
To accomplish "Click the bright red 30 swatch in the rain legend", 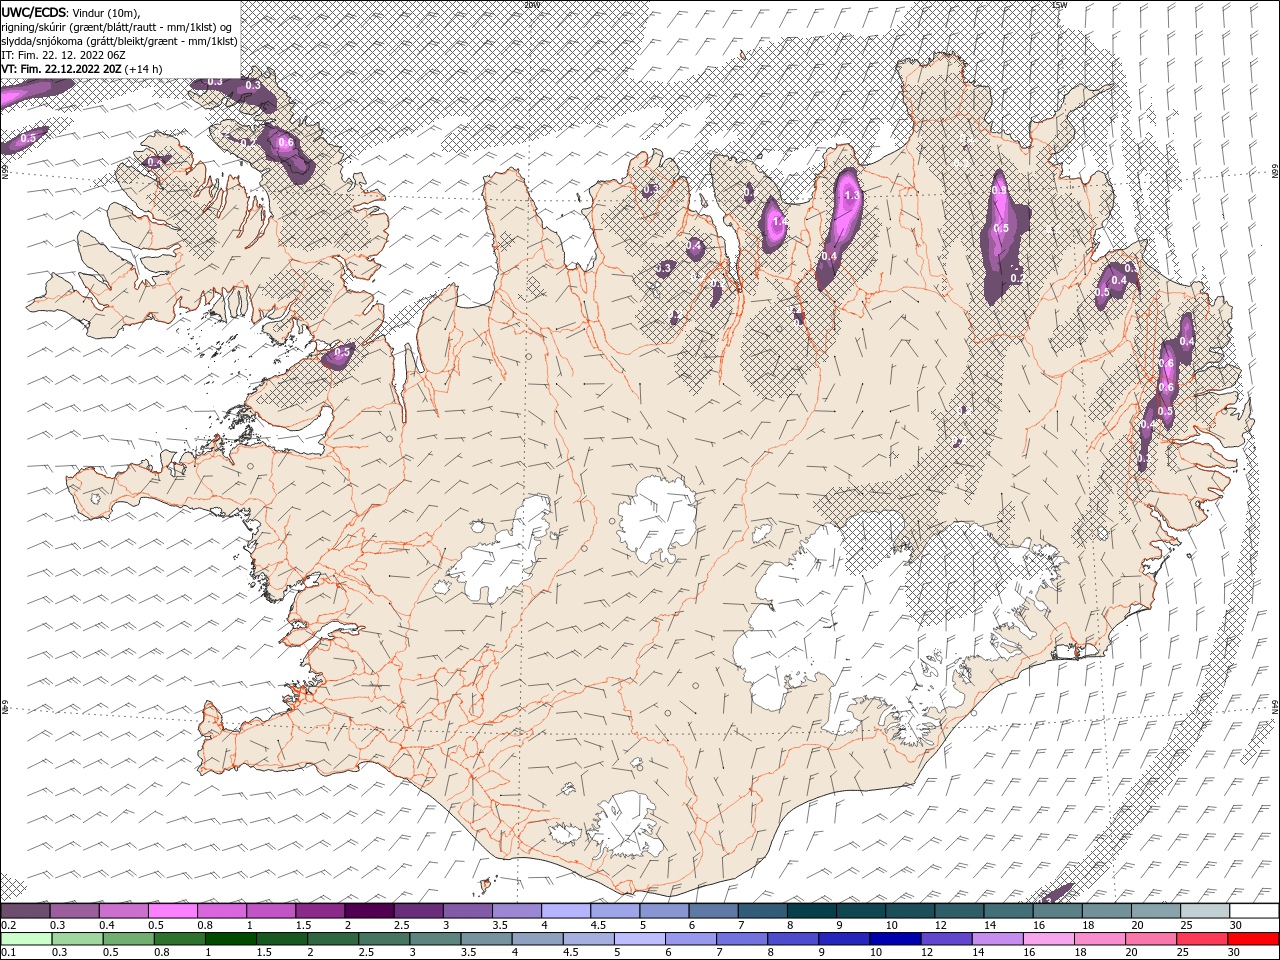I will [1253, 939].
